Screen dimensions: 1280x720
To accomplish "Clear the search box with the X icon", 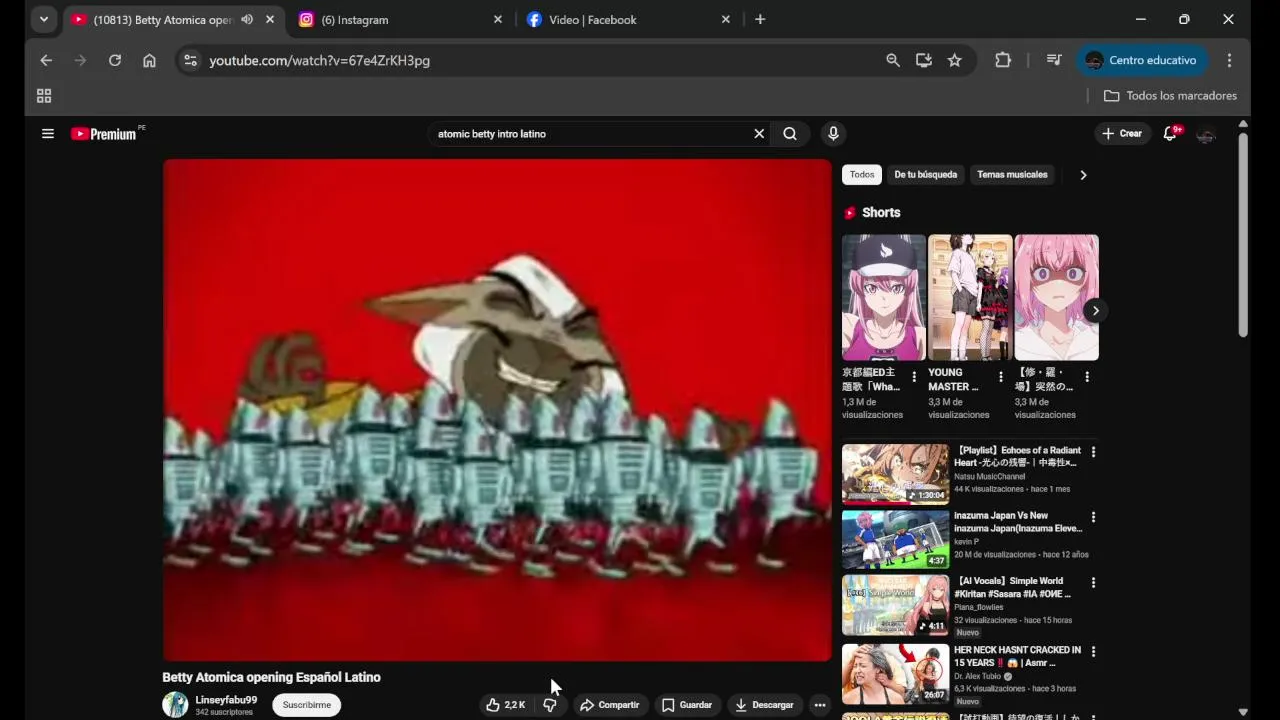I will click(x=759, y=134).
